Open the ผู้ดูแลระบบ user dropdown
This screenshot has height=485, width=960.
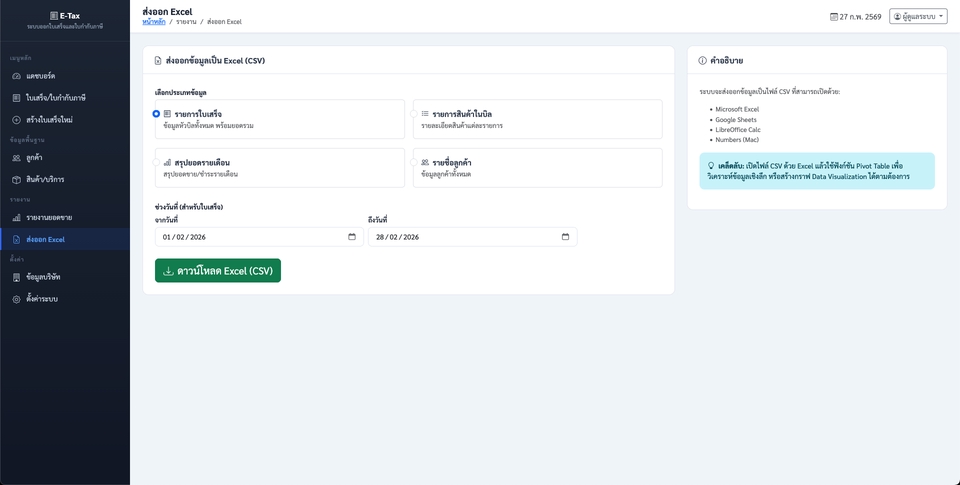917,17
